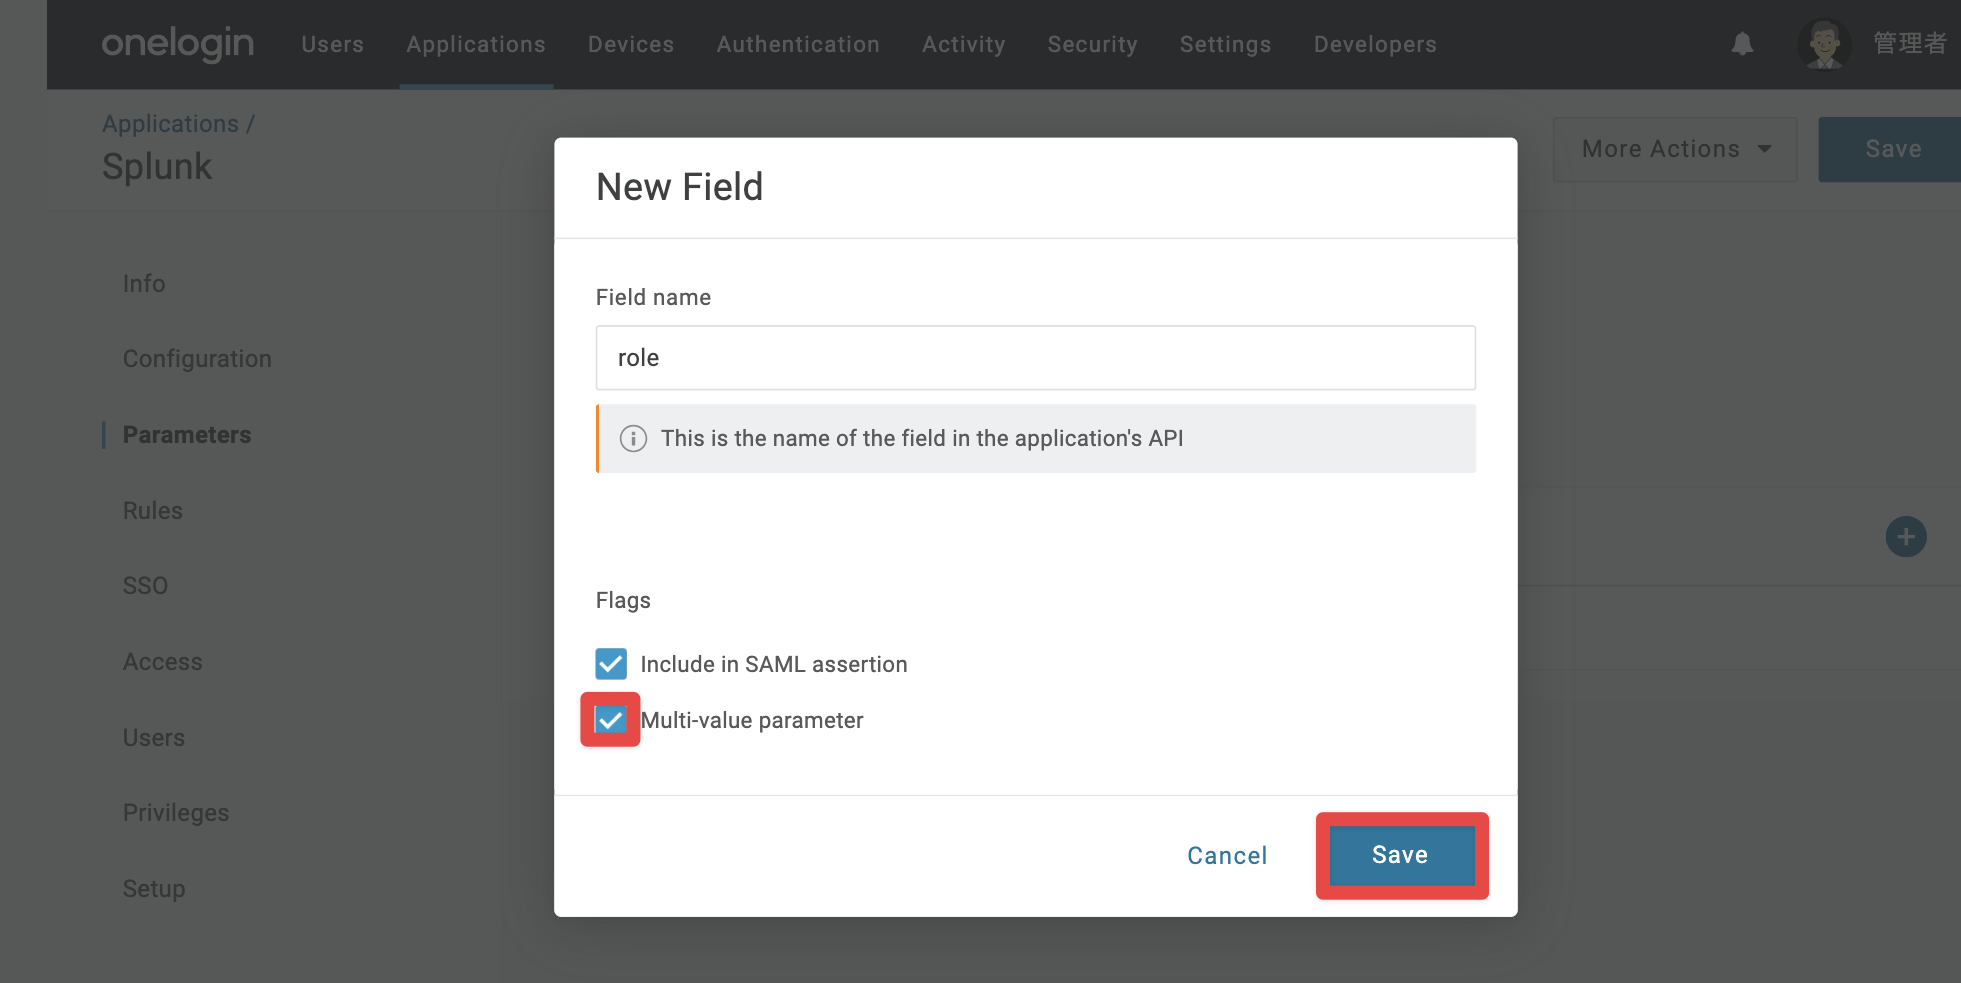Click the notification bell icon
This screenshot has height=983, width=1961.
(1742, 44)
